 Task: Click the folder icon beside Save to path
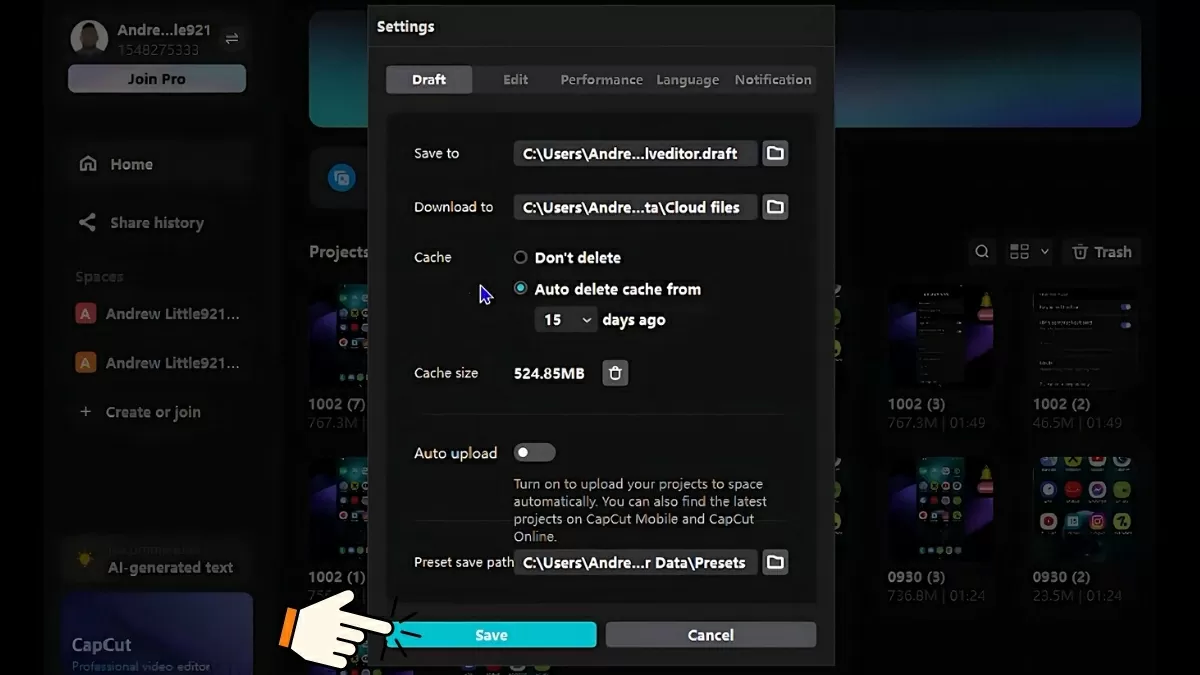pyautogui.click(x=775, y=153)
